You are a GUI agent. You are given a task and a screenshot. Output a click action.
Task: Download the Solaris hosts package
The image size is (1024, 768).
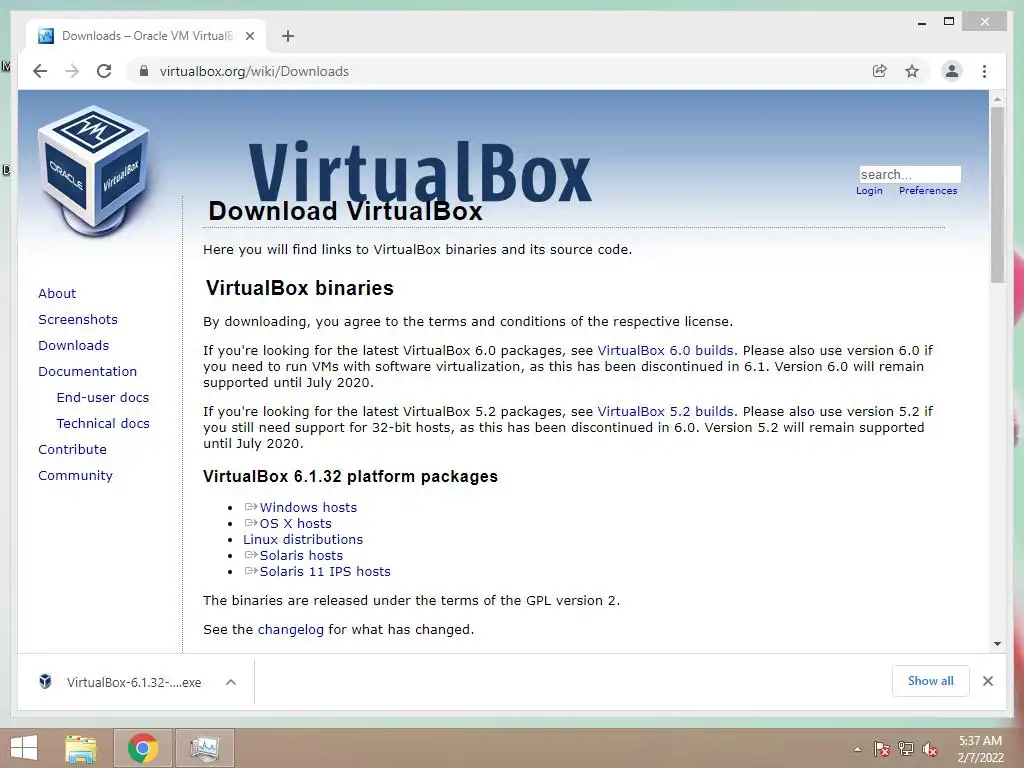301,556
